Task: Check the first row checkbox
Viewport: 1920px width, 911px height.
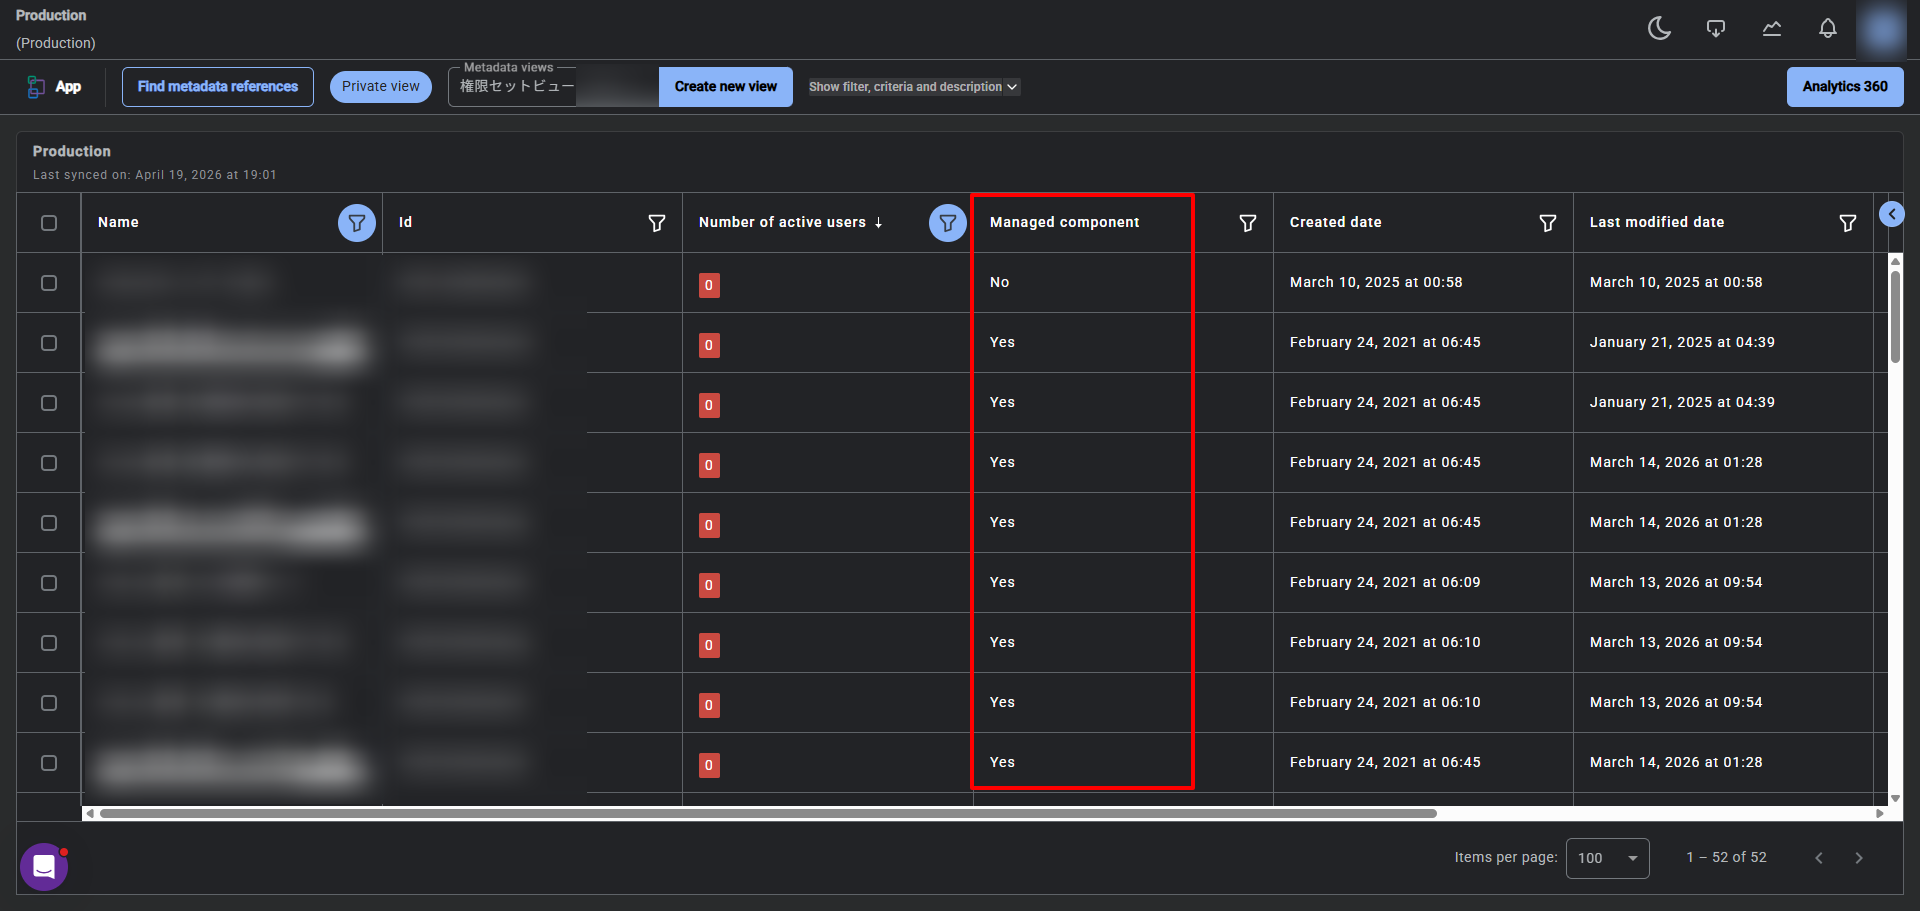Action: click(x=49, y=283)
